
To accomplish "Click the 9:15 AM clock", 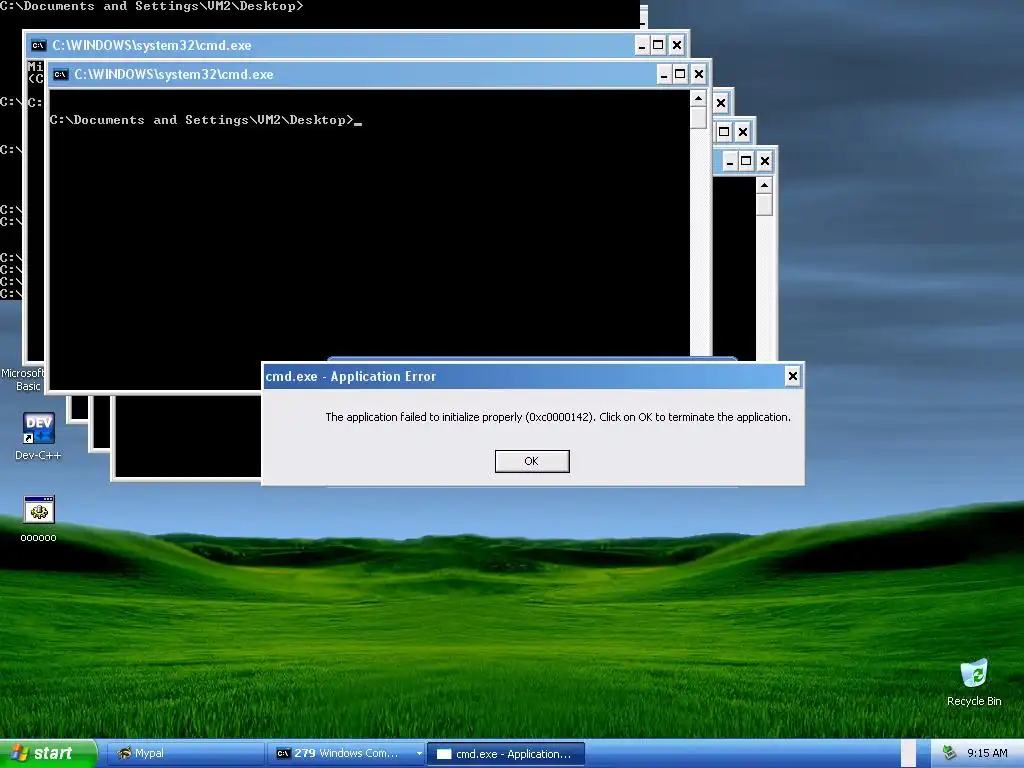I will (987, 753).
